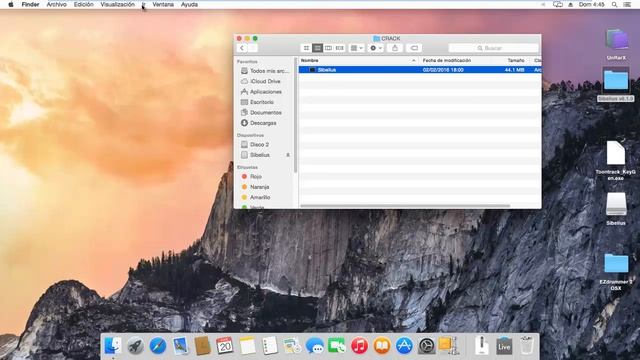Open Messages from the Dock
Screen dimensions: 640x360
(314, 346)
